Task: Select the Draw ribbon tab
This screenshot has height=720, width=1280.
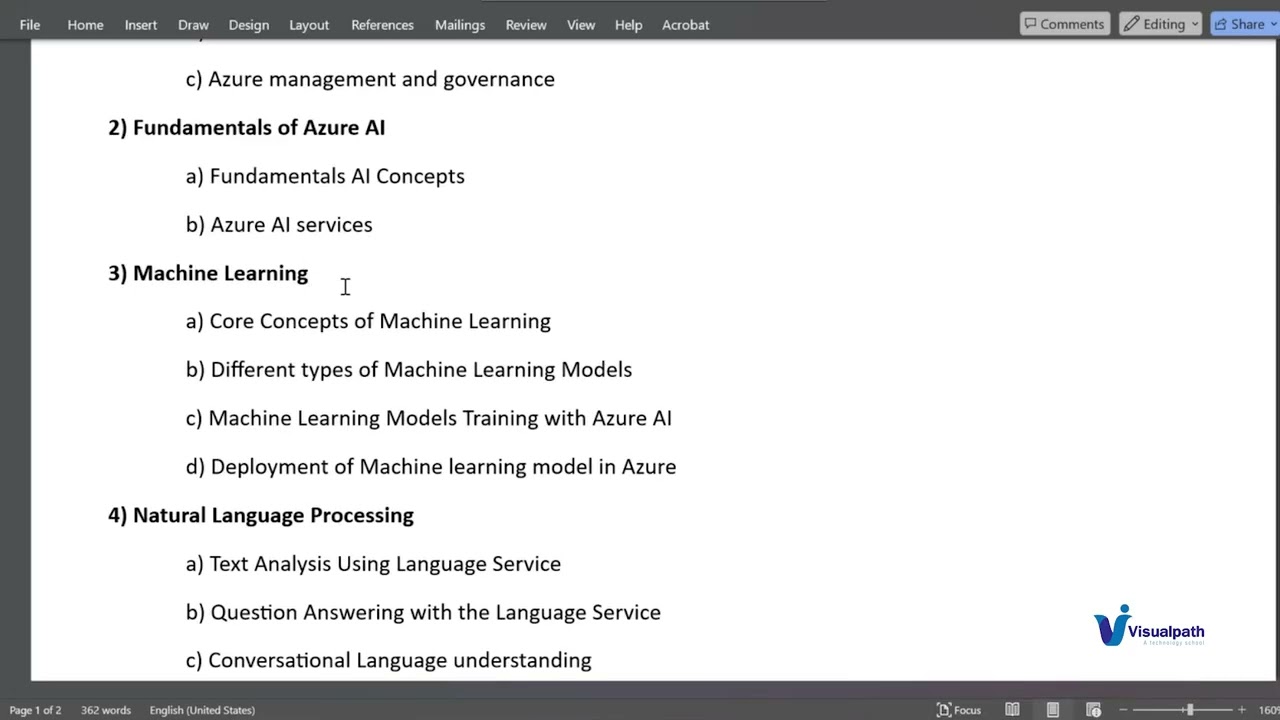Action: [193, 25]
